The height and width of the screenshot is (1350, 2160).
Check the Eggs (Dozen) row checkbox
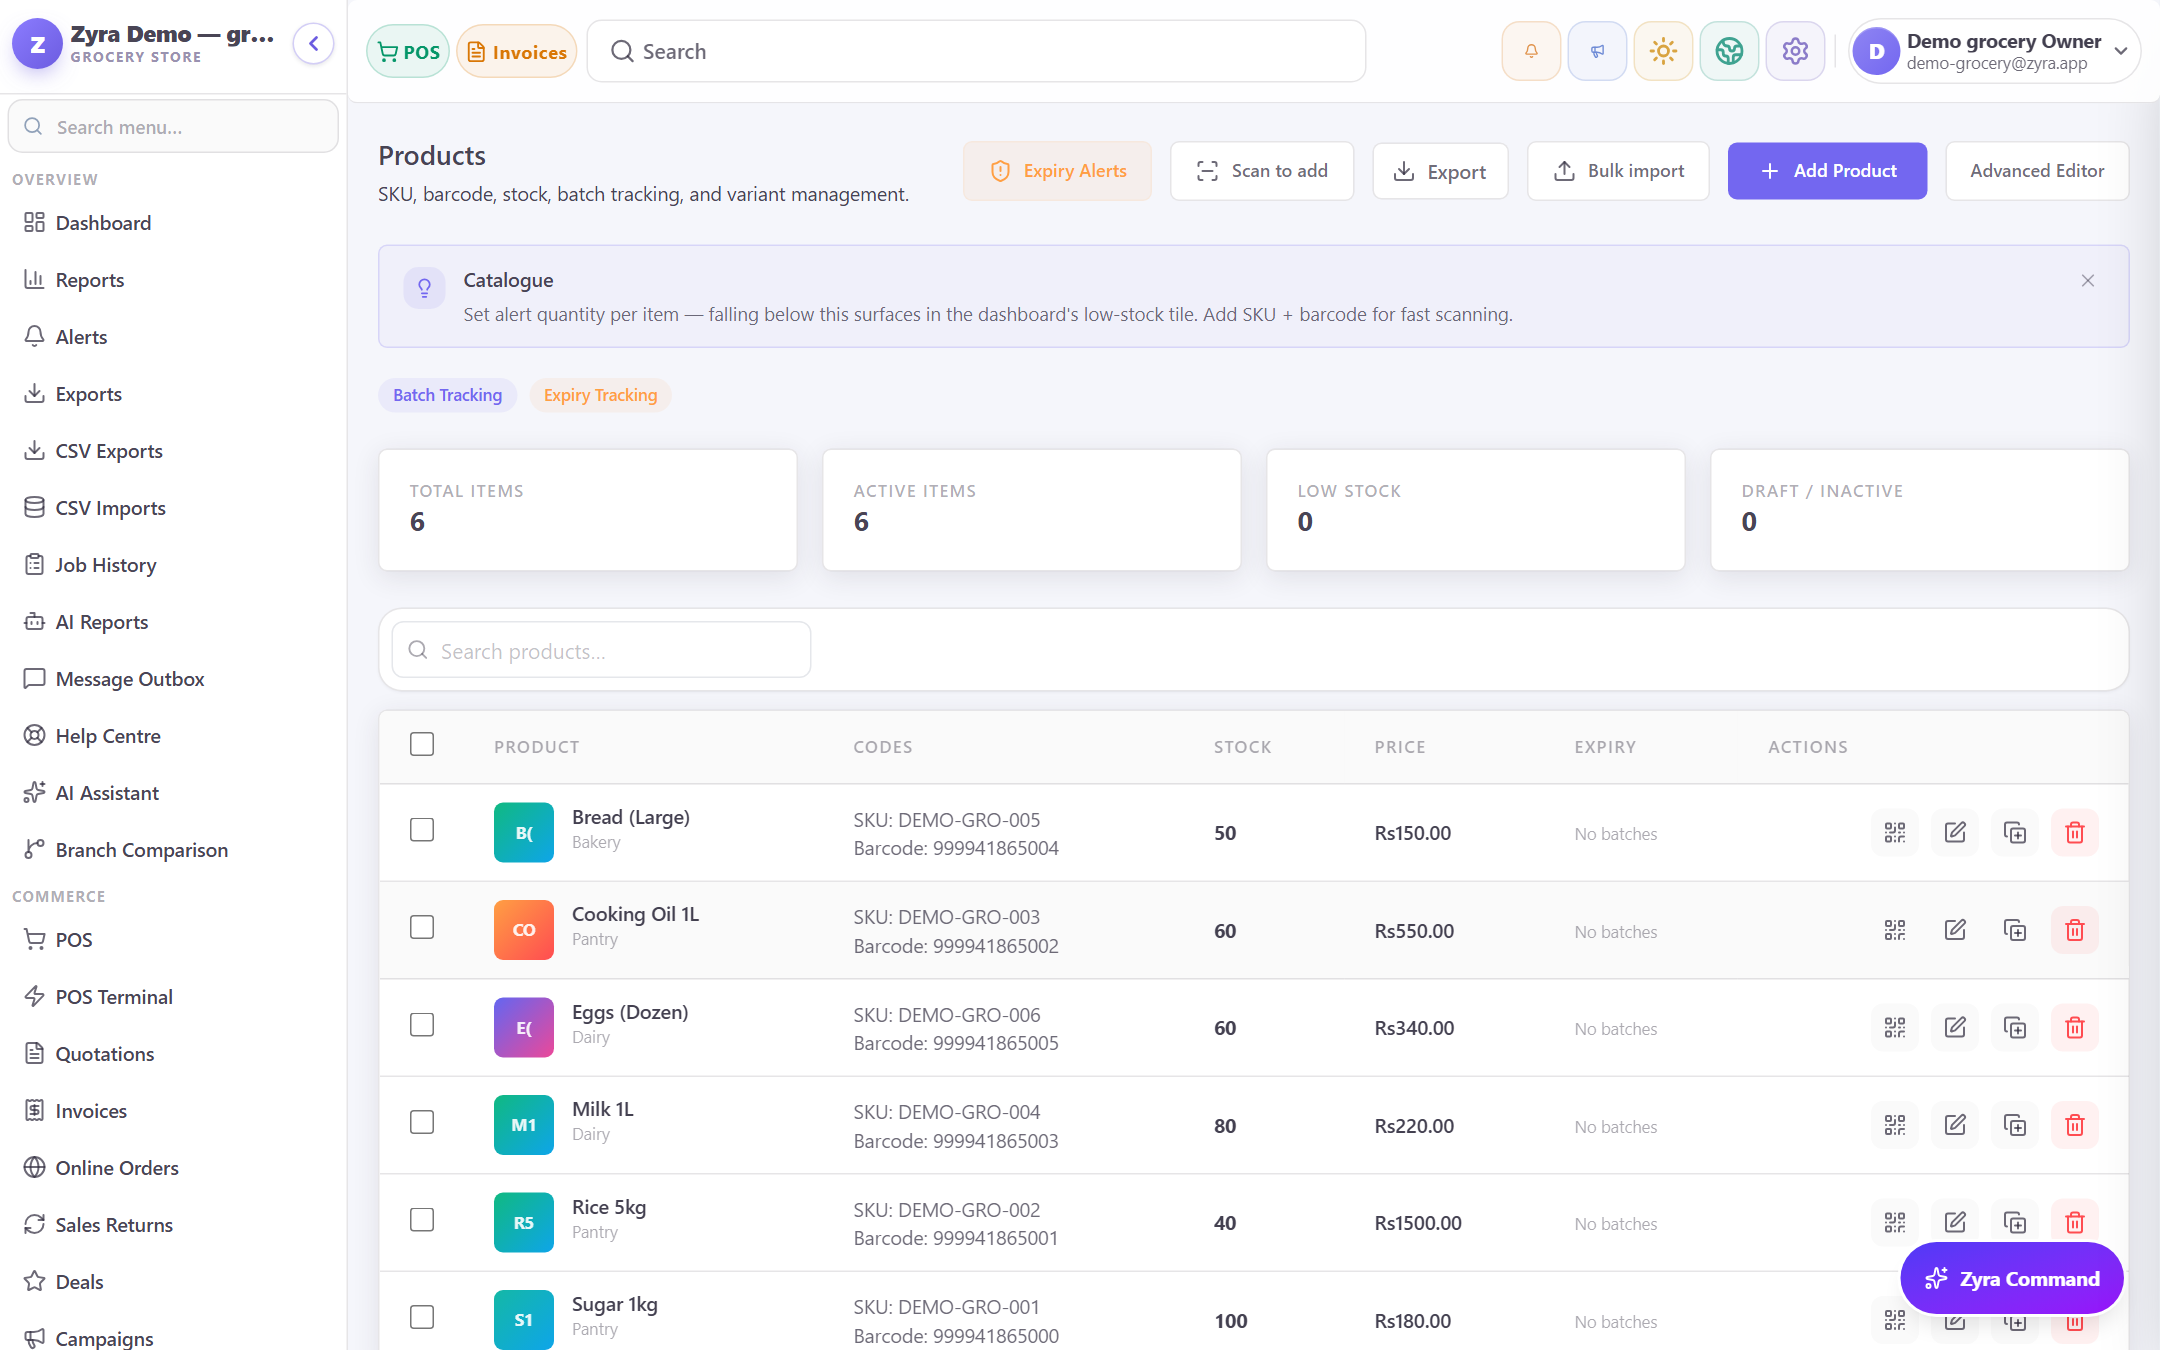point(422,1025)
